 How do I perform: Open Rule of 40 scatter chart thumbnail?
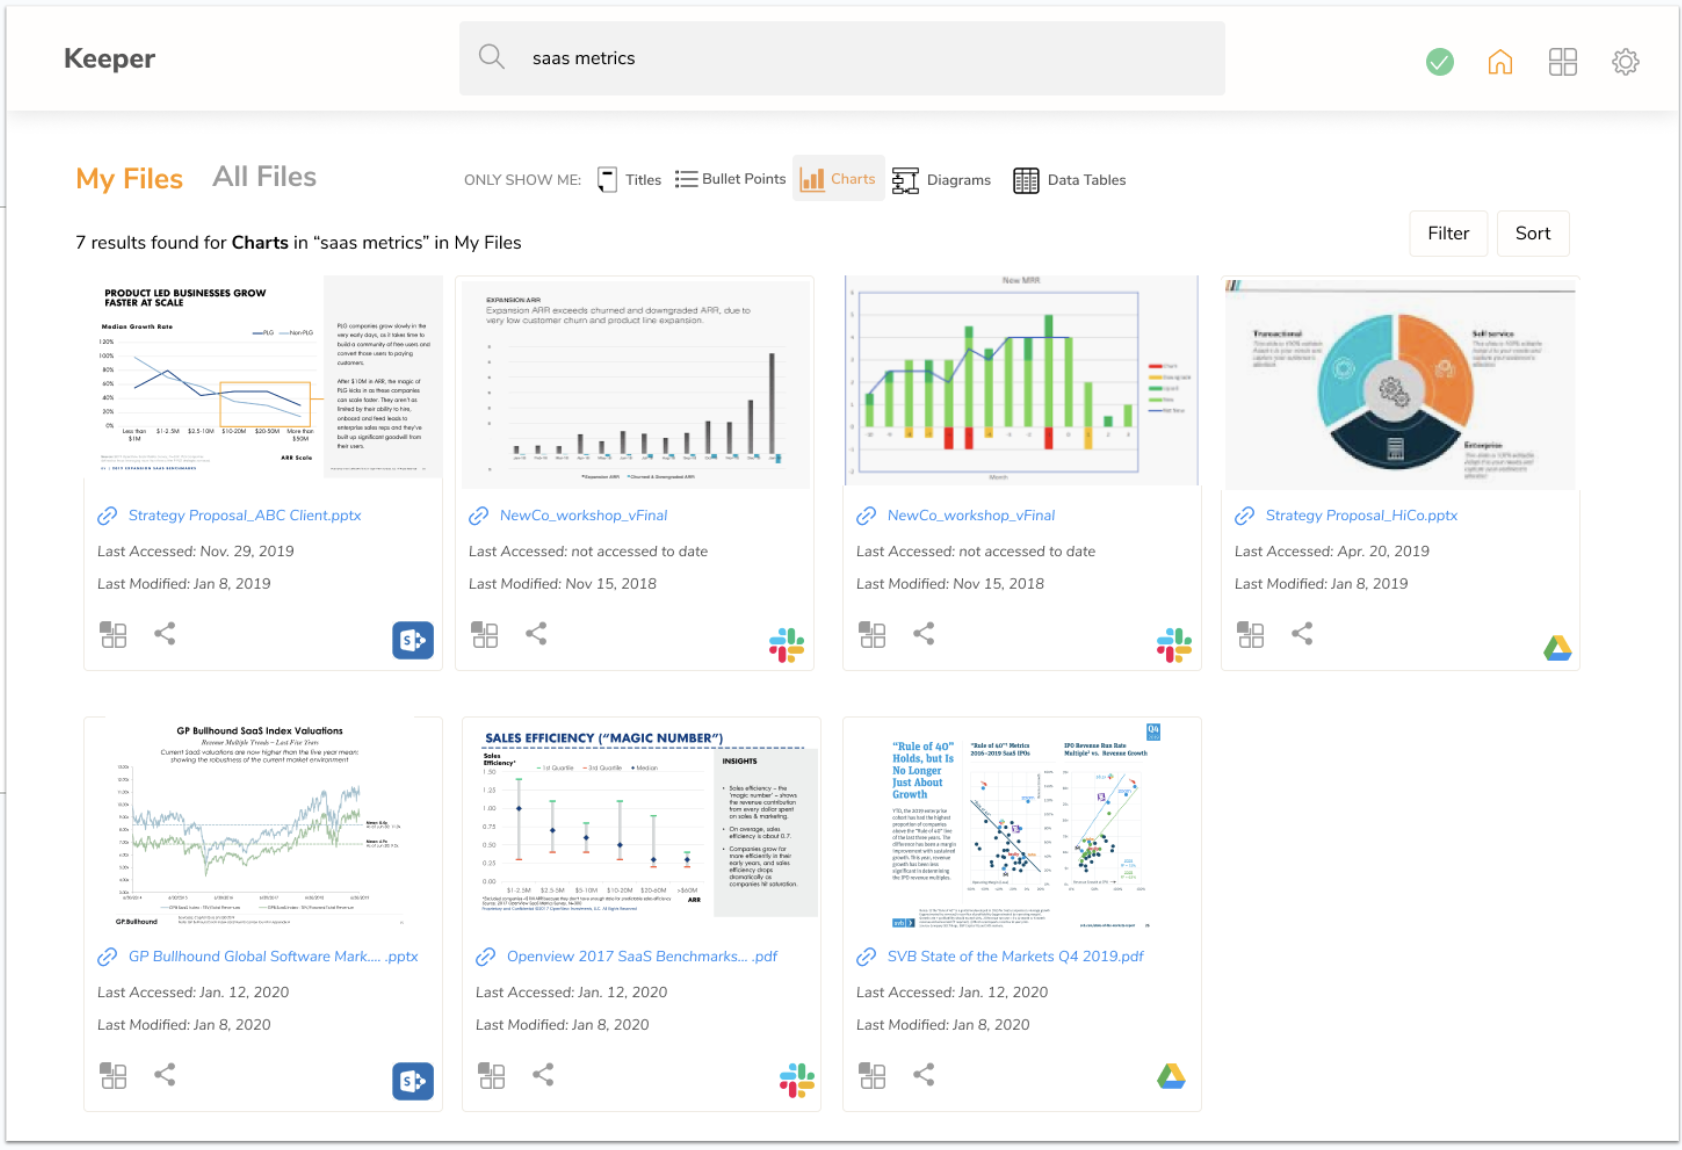pyautogui.click(x=1021, y=824)
